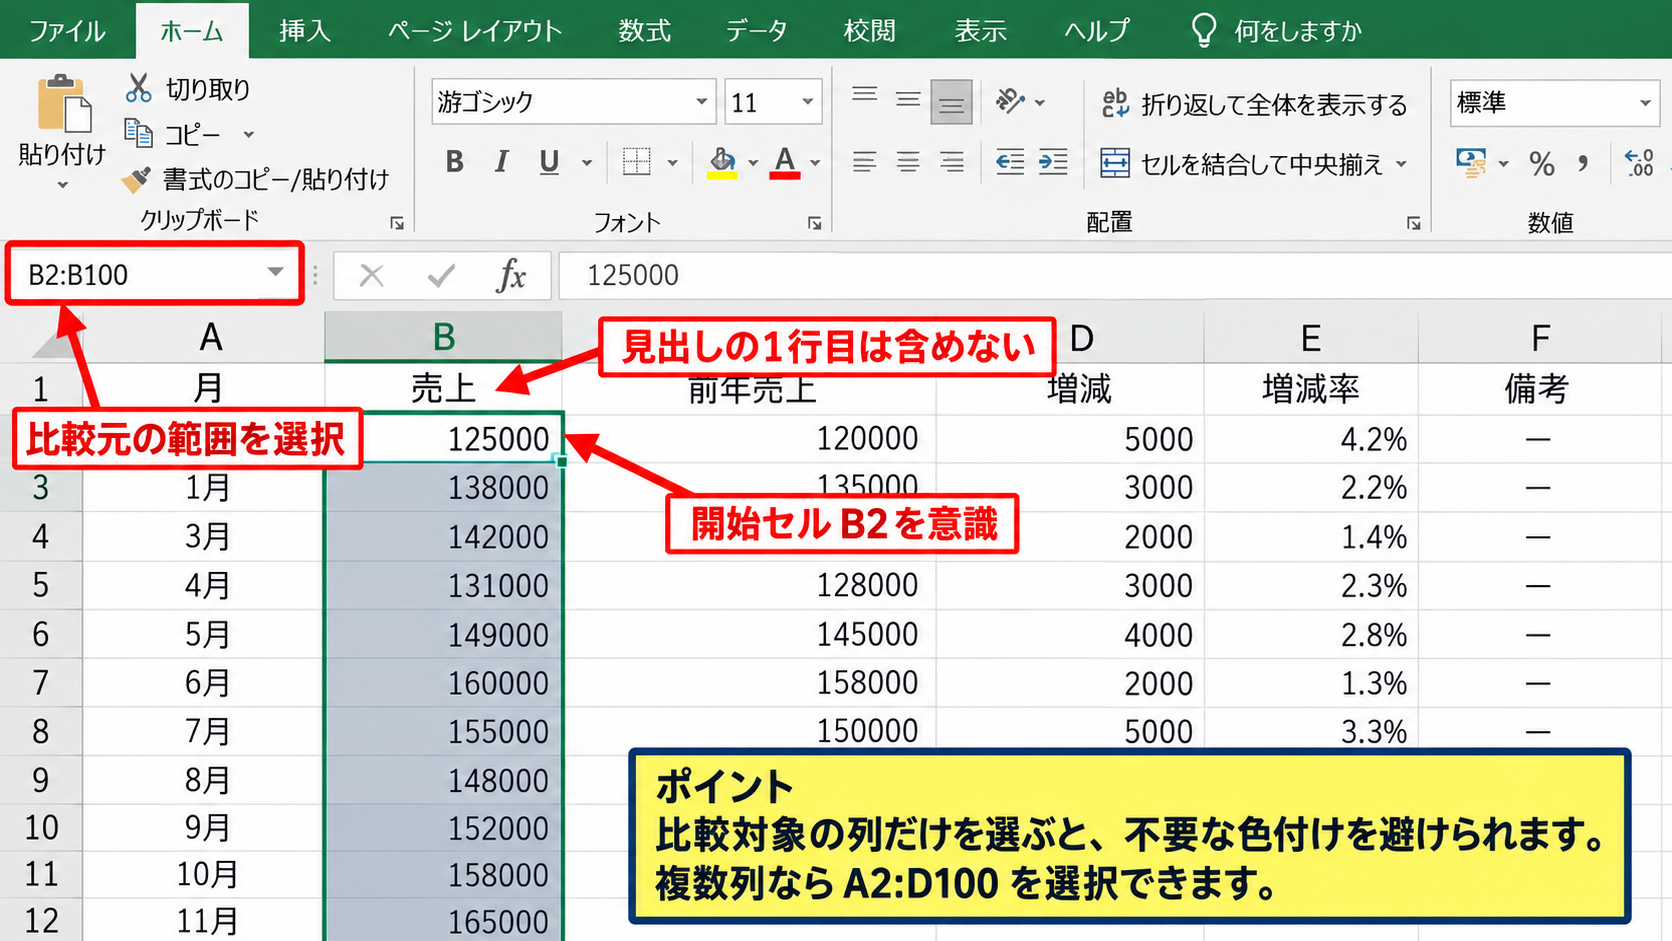Click the 切り取り cut label
The width and height of the screenshot is (1672, 941).
(207, 89)
